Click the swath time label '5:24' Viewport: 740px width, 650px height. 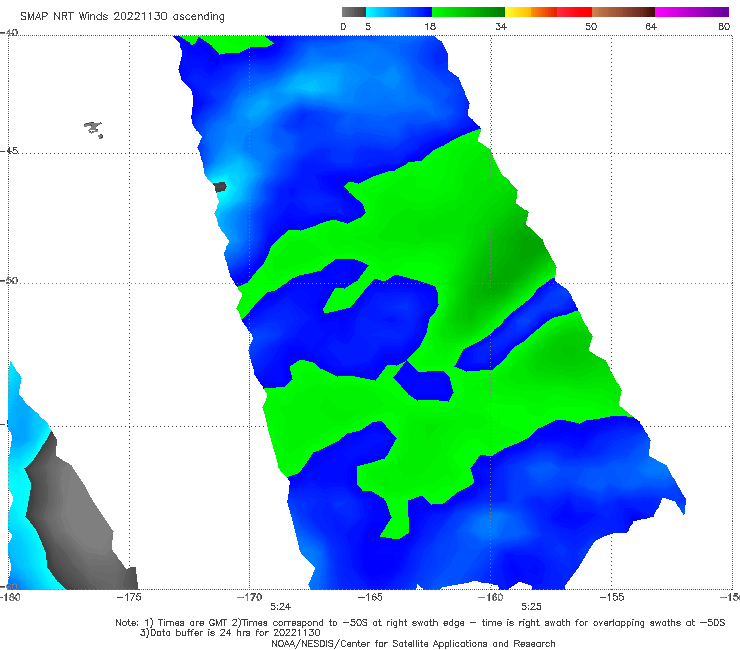tap(280, 607)
